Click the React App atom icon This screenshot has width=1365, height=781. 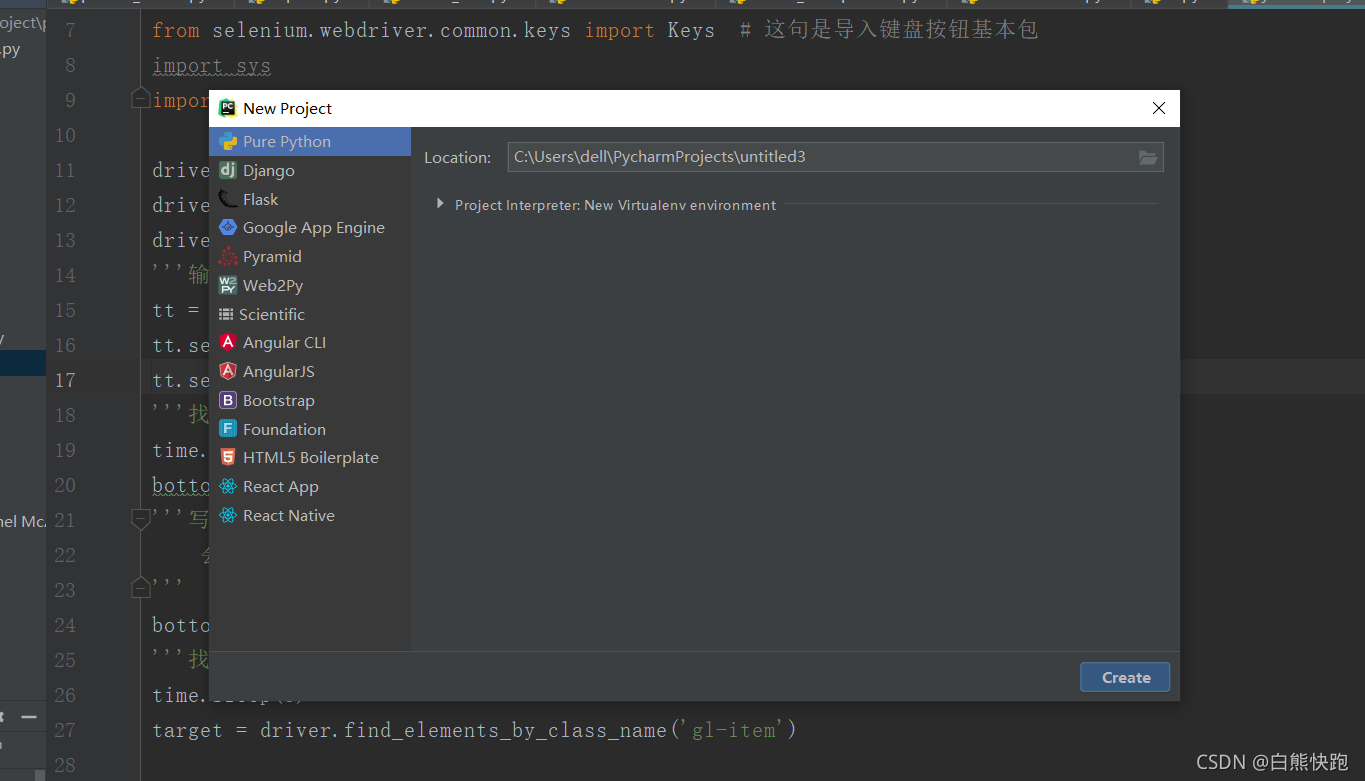pyautogui.click(x=228, y=486)
